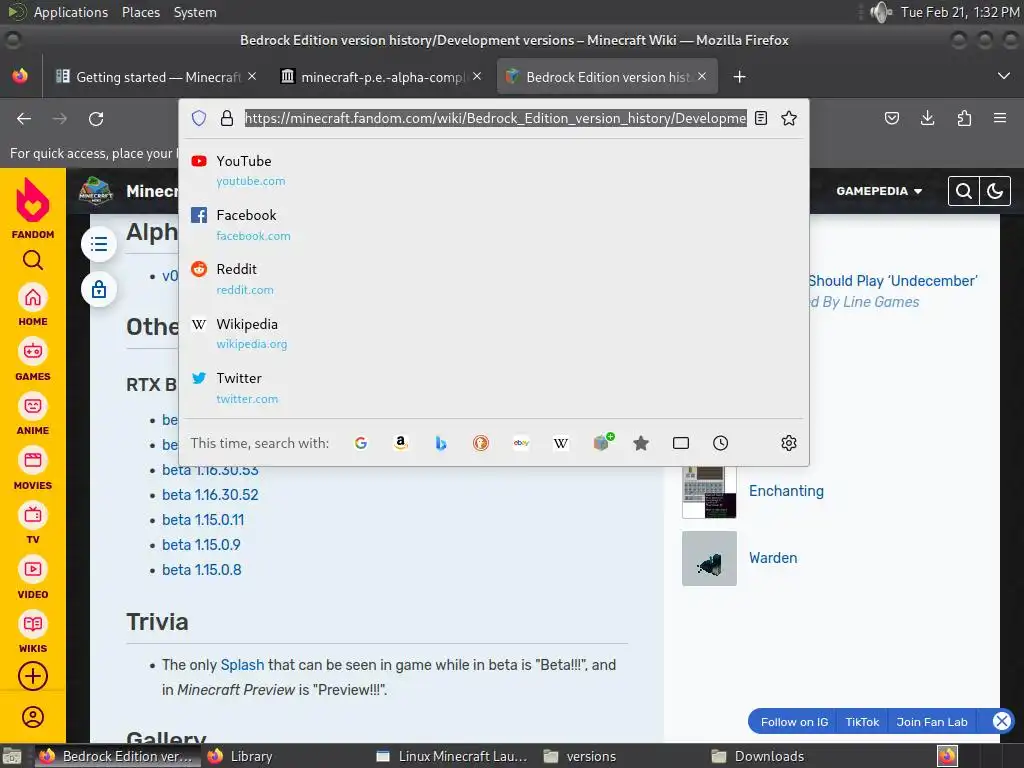Open the Splash wiki link
The height and width of the screenshot is (768, 1024).
(x=242, y=665)
